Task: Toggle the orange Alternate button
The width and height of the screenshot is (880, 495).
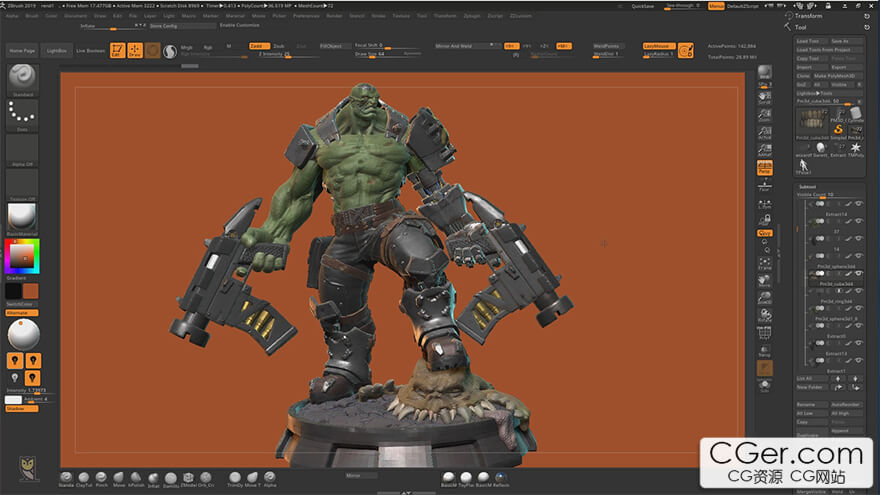Action: pos(22,313)
